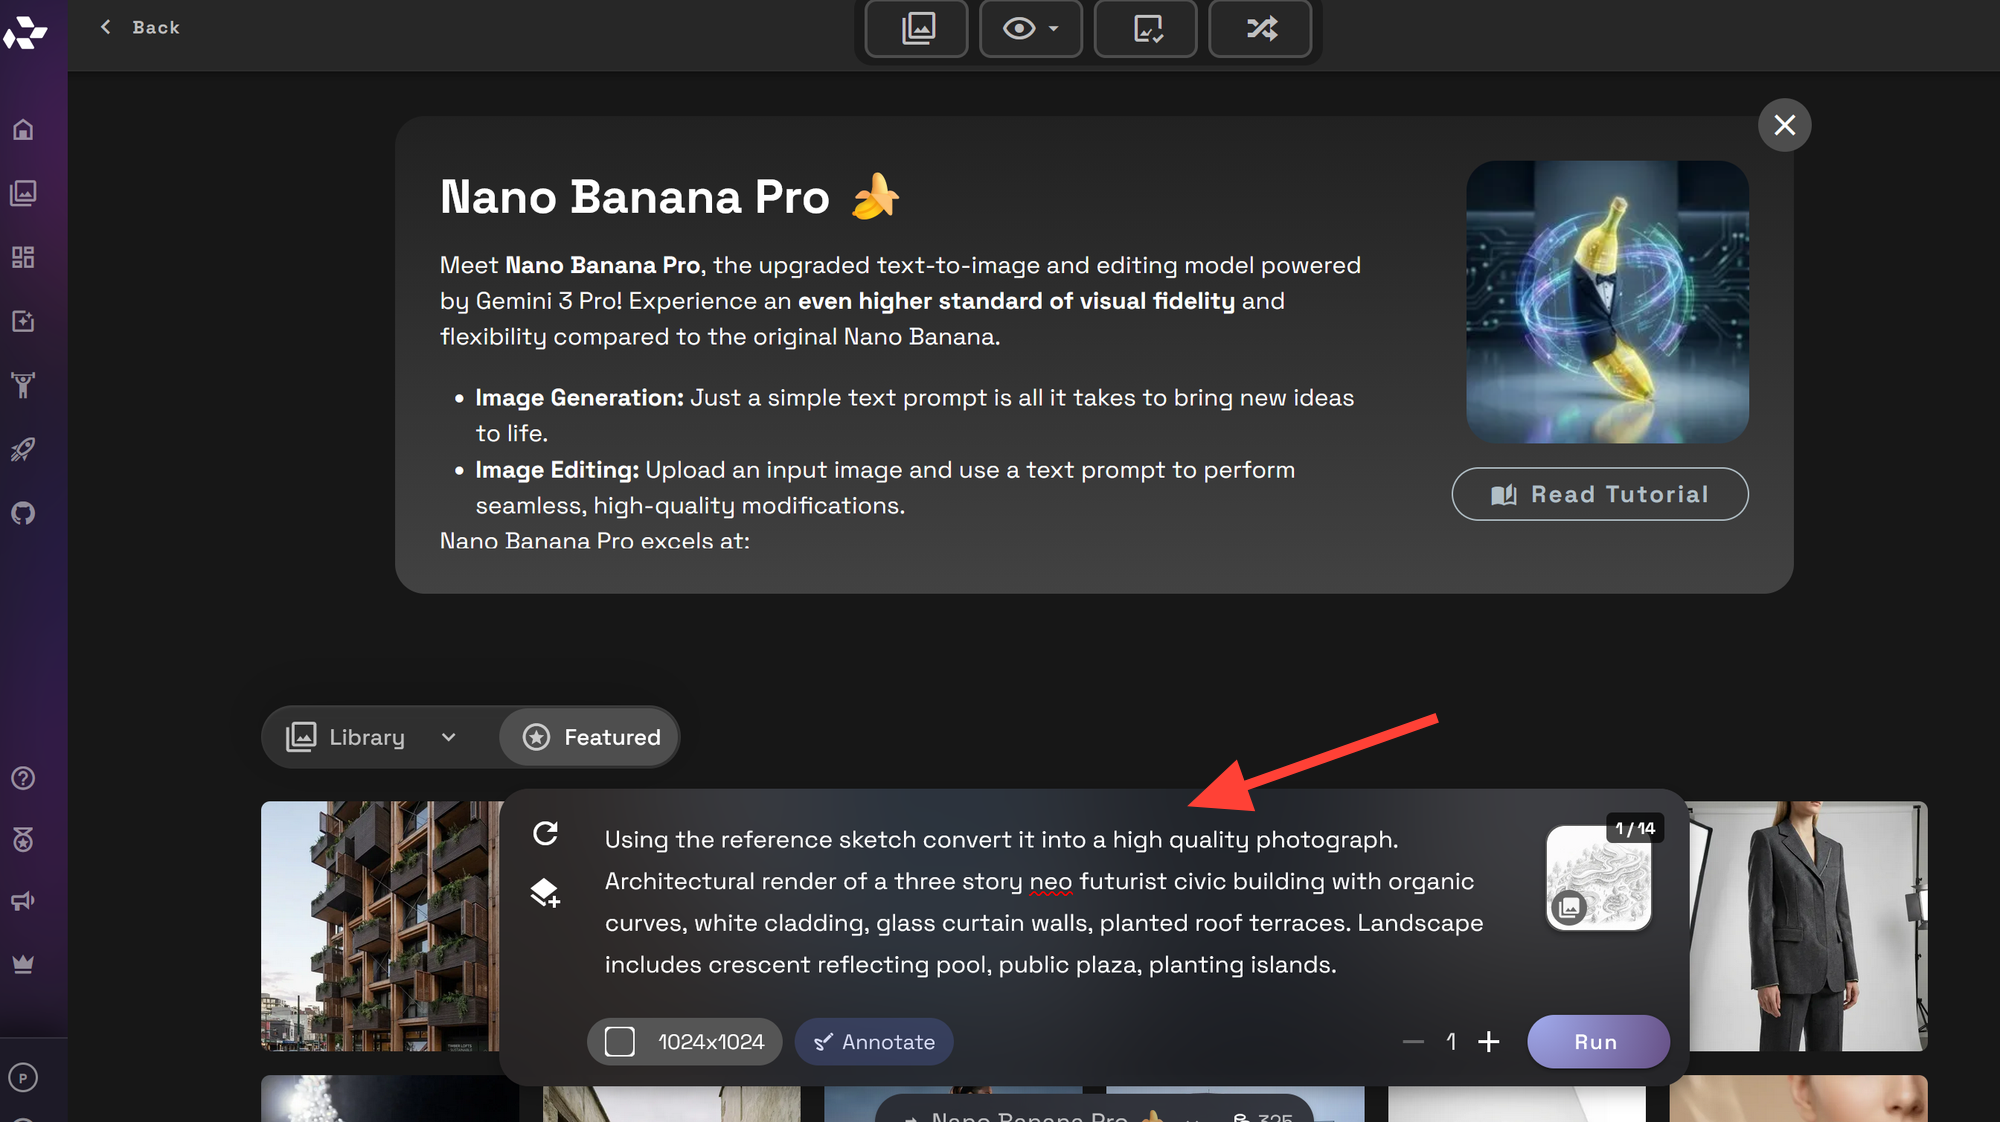This screenshot has width=2000, height=1122.
Task: Open the eye visibility dropdown in top toolbar
Action: tap(1031, 29)
